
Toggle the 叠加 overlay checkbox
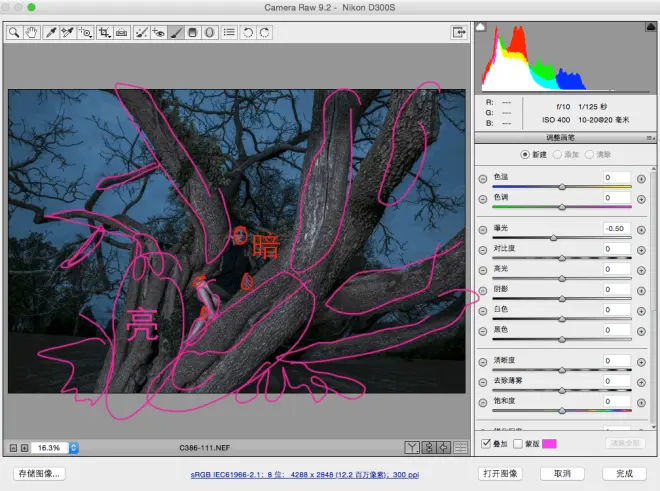coord(486,443)
